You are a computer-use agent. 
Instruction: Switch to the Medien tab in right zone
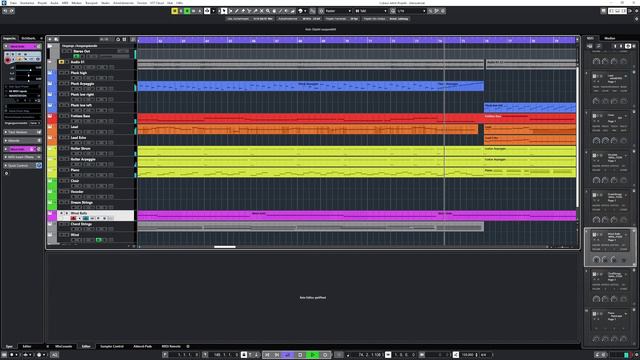610,38
